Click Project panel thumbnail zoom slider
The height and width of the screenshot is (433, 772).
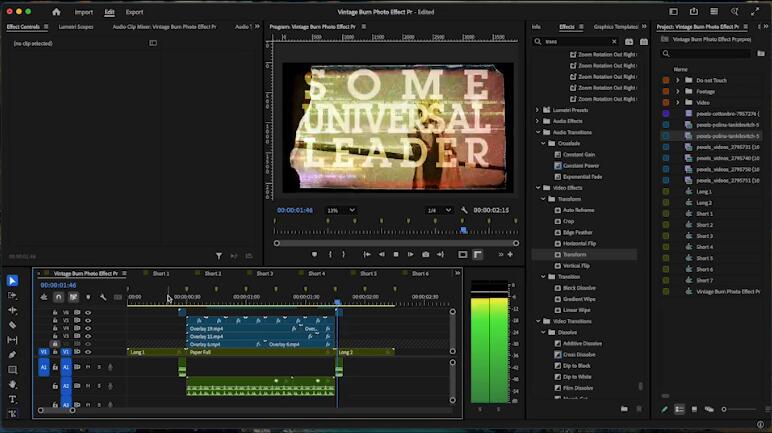[x=738, y=409]
